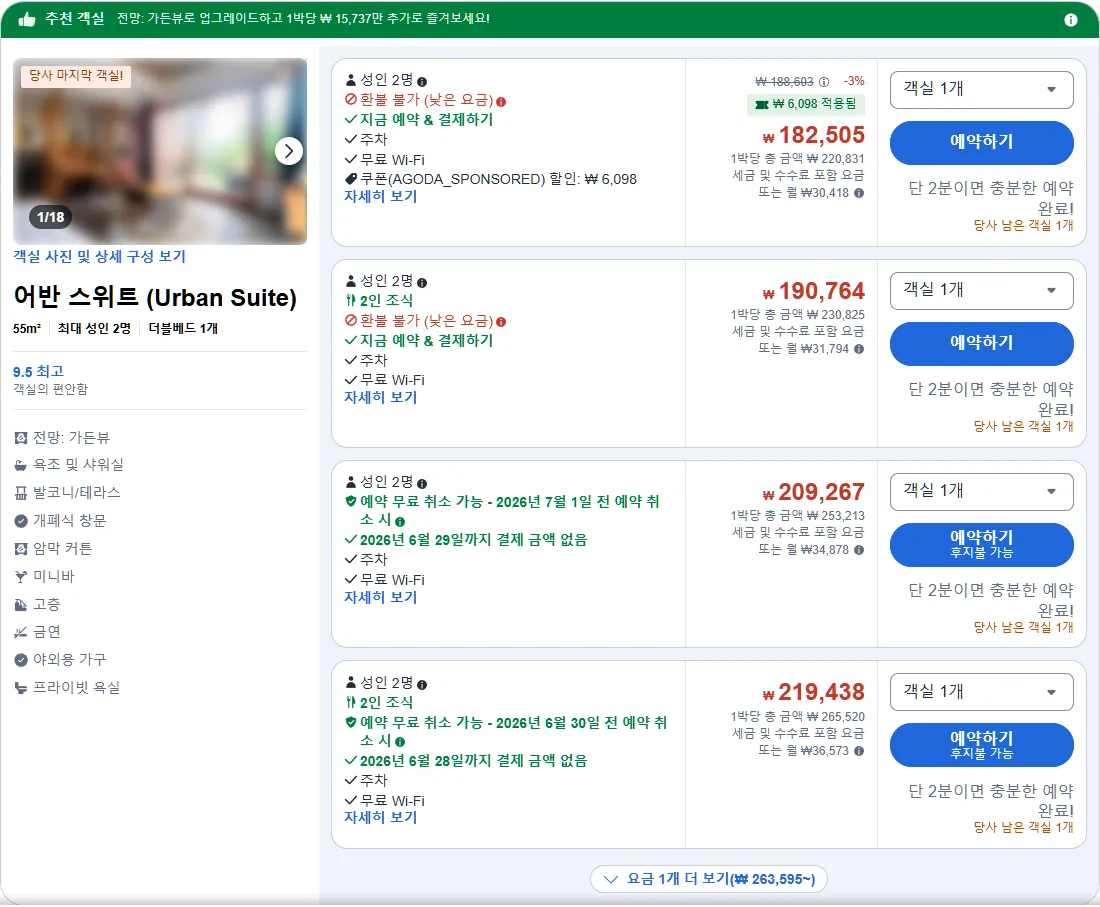Click the 성인 2명 info icon in the ₩209,267 rate
Viewport: 1100px width, 907px height.
[422, 483]
